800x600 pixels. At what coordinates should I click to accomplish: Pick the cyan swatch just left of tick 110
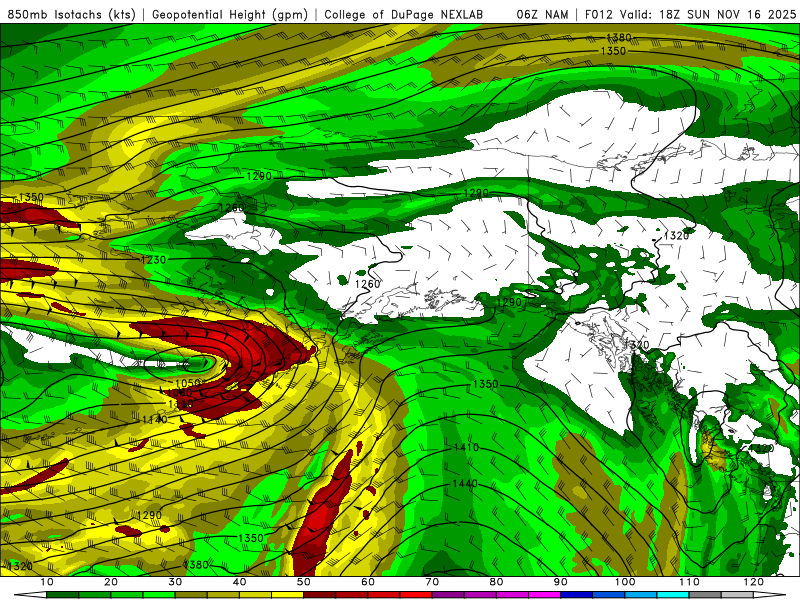pos(673,595)
